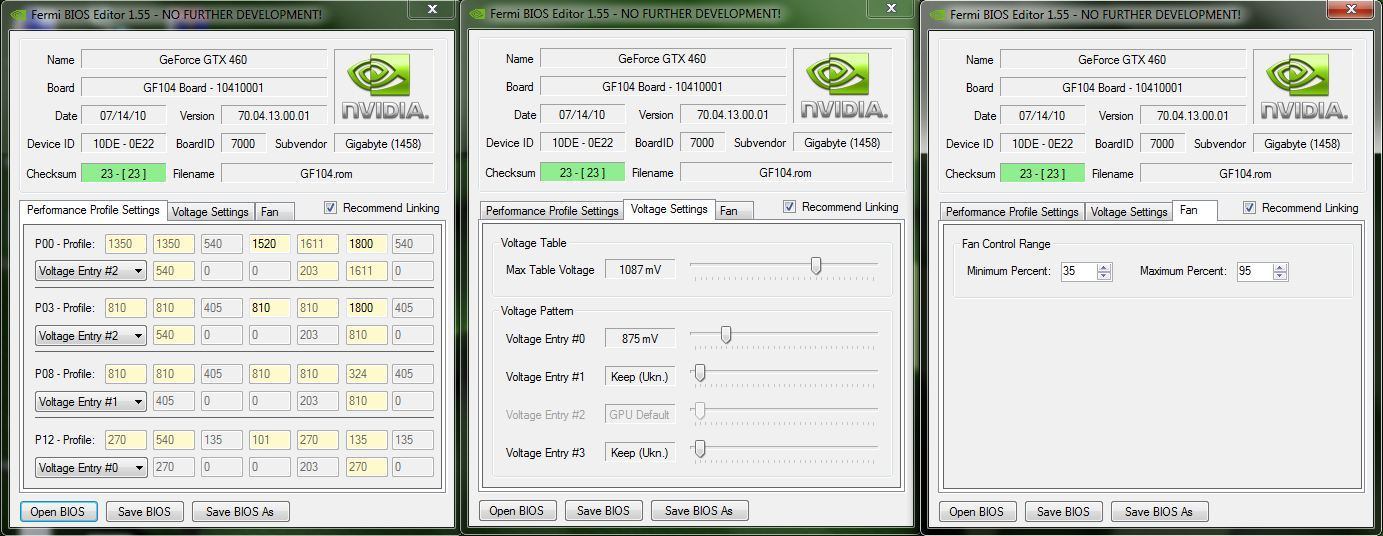The image size is (1383, 536).
Task: Click the P00 profile field showing 1800
Action: click(x=366, y=243)
